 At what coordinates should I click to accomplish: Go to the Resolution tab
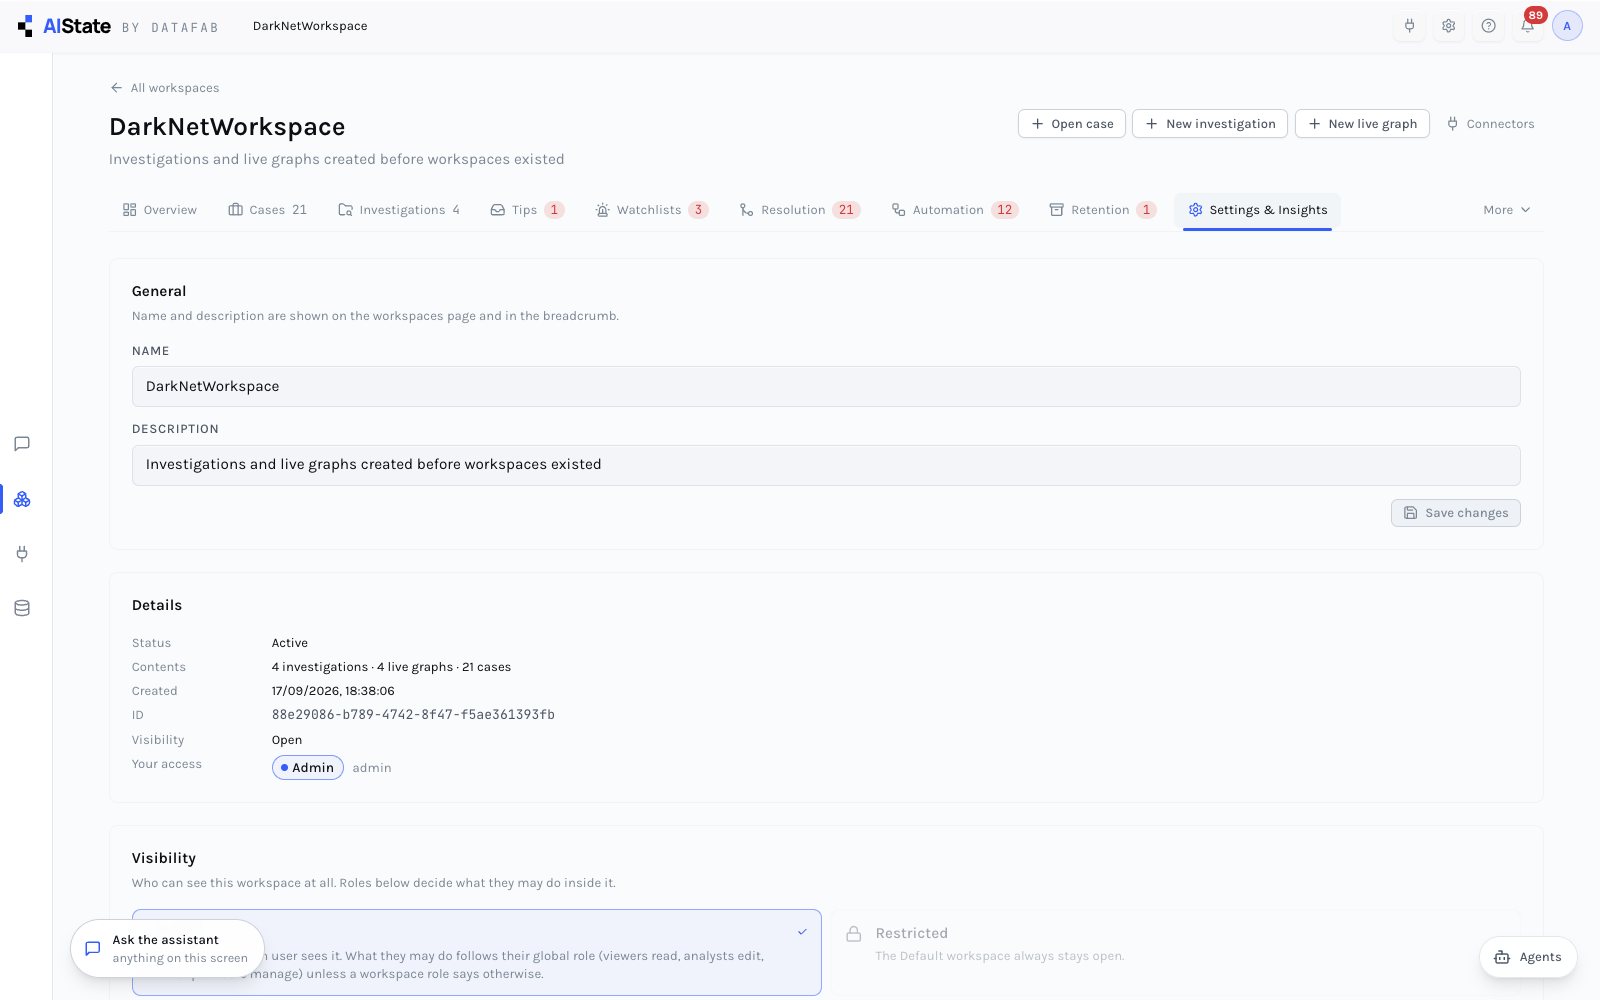click(799, 210)
